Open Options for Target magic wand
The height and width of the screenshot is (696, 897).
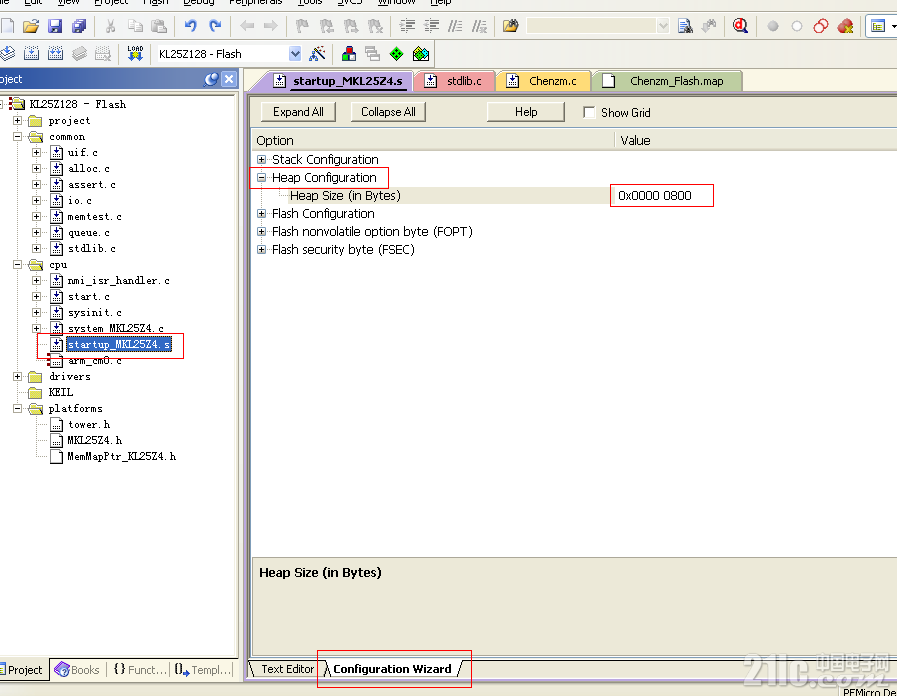tap(317, 54)
